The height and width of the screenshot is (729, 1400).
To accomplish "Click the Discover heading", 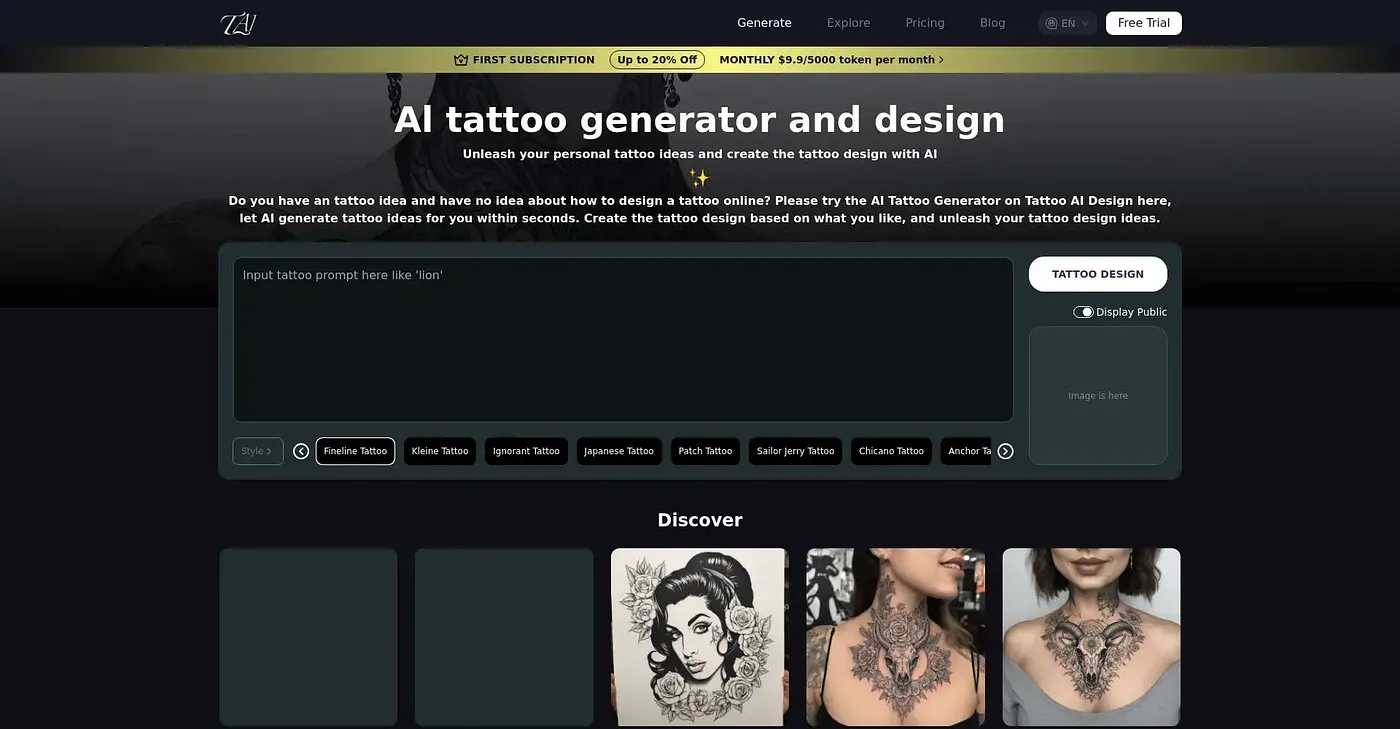I will pyautogui.click(x=700, y=520).
